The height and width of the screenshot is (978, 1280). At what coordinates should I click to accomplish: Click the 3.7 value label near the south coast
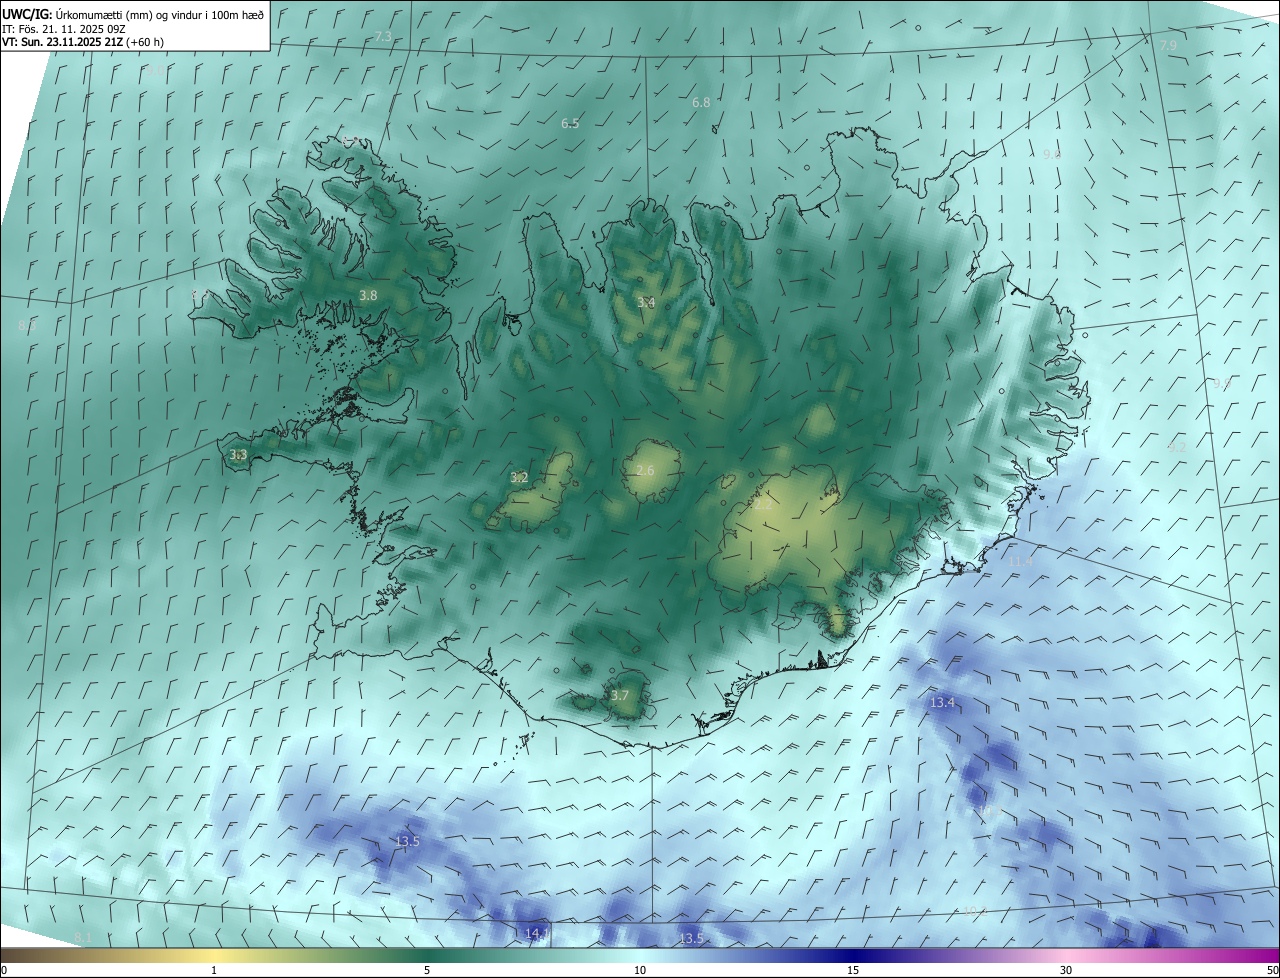tap(620, 696)
